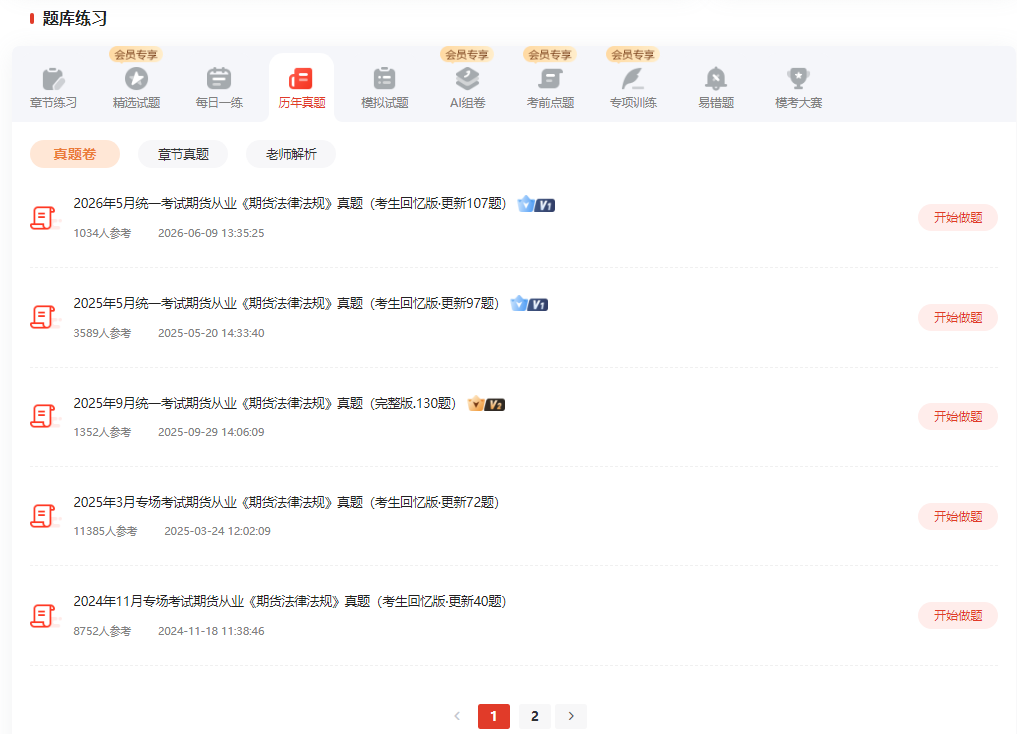The image size is (1017, 734).
Task: Select the 模拟试题 clipboard icon
Action: tap(385, 79)
